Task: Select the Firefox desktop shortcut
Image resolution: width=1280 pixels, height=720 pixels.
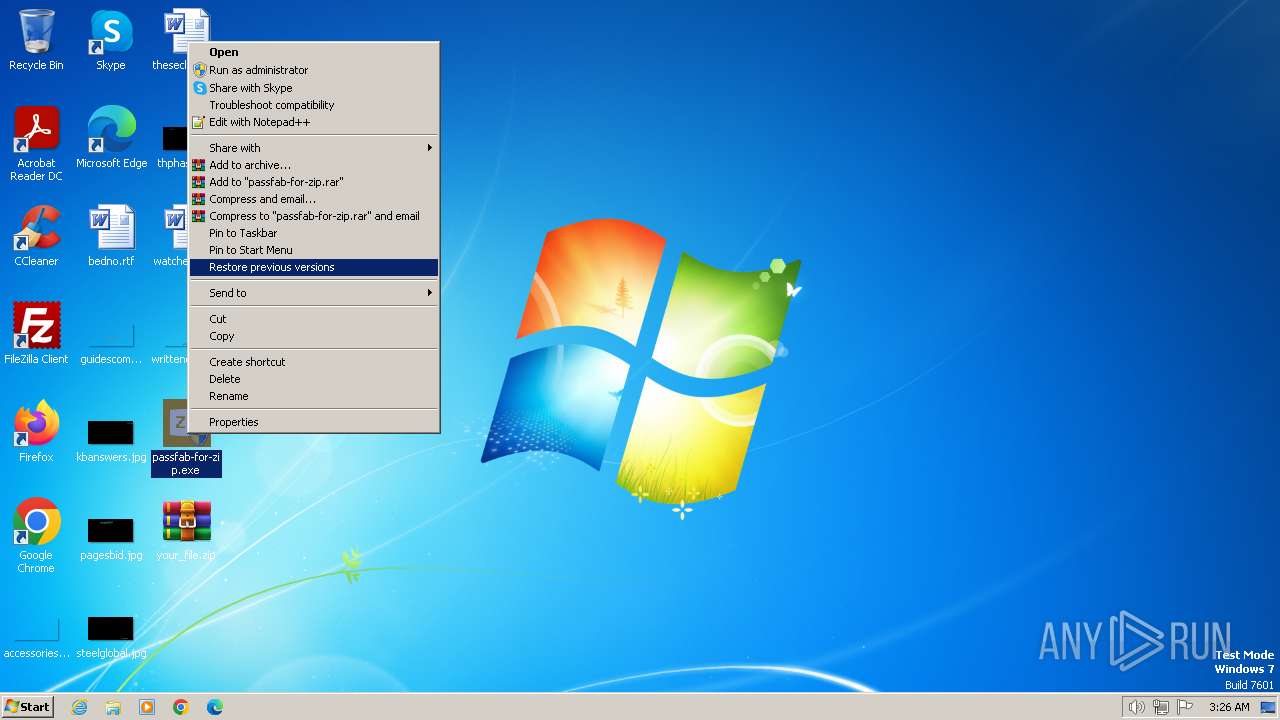Action: point(36,432)
